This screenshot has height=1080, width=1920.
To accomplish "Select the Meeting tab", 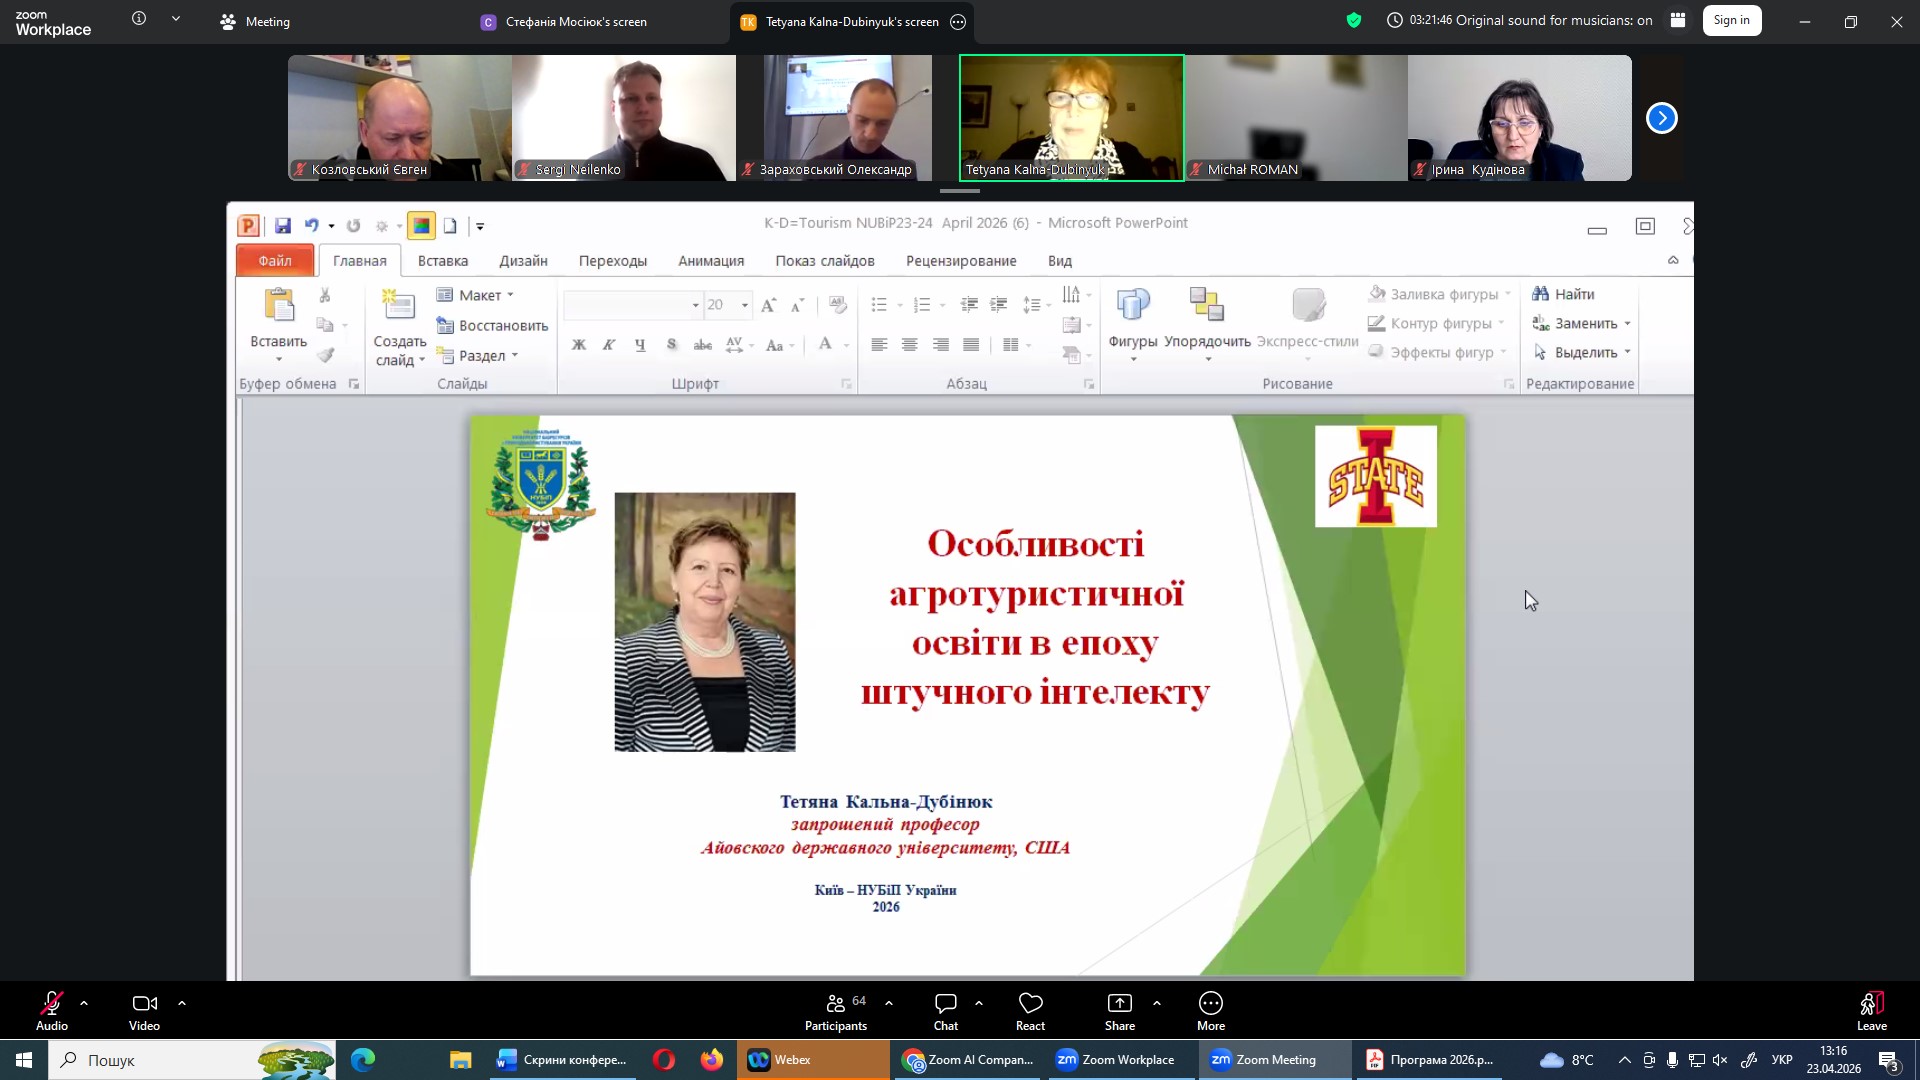I will [x=255, y=22].
